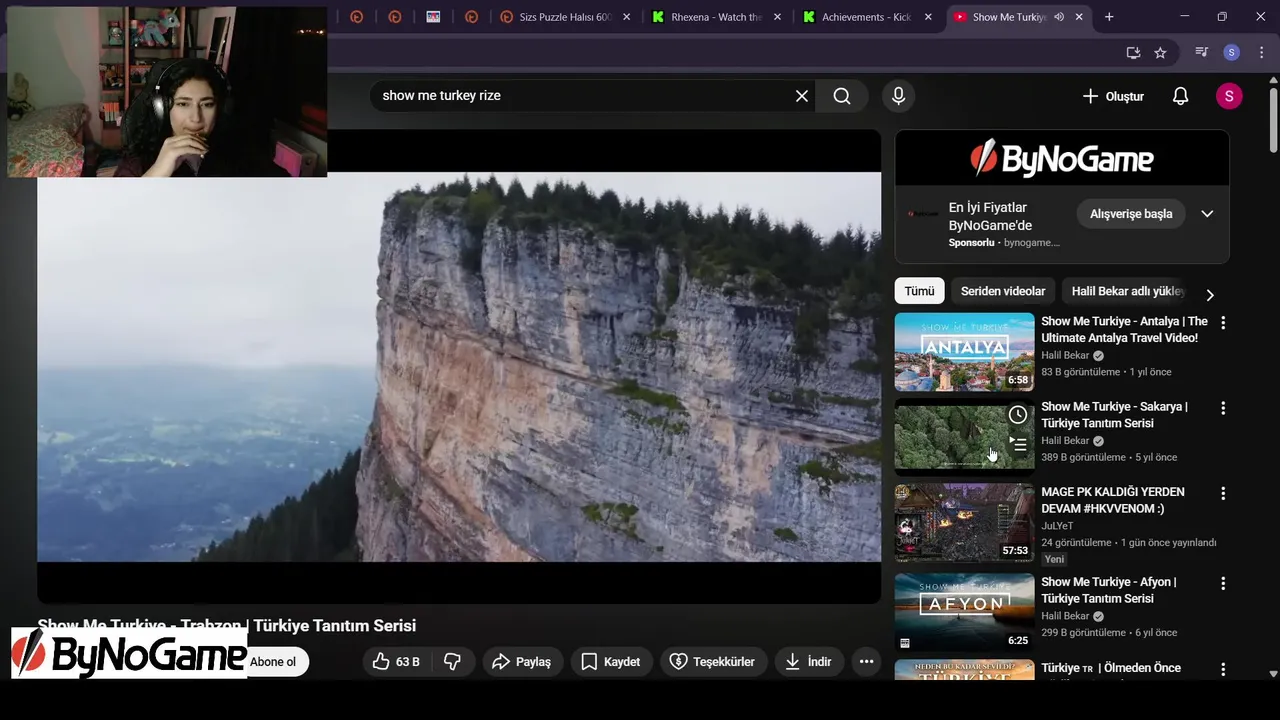Image resolution: width=1280 pixels, height=720 pixels.
Task: Click the Teşekkürler thanks button
Action: [712, 662]
